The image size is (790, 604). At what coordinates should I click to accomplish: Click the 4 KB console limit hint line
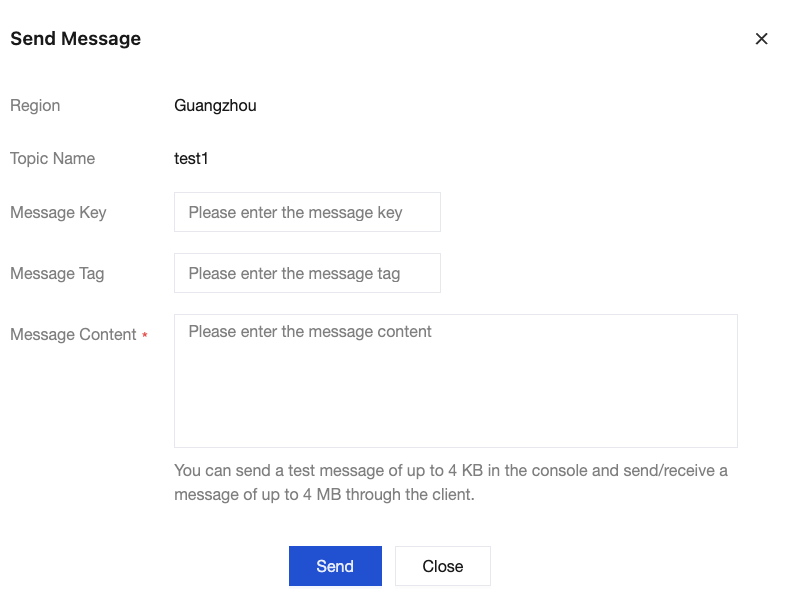pyautogui.click(x=450, y=470)
